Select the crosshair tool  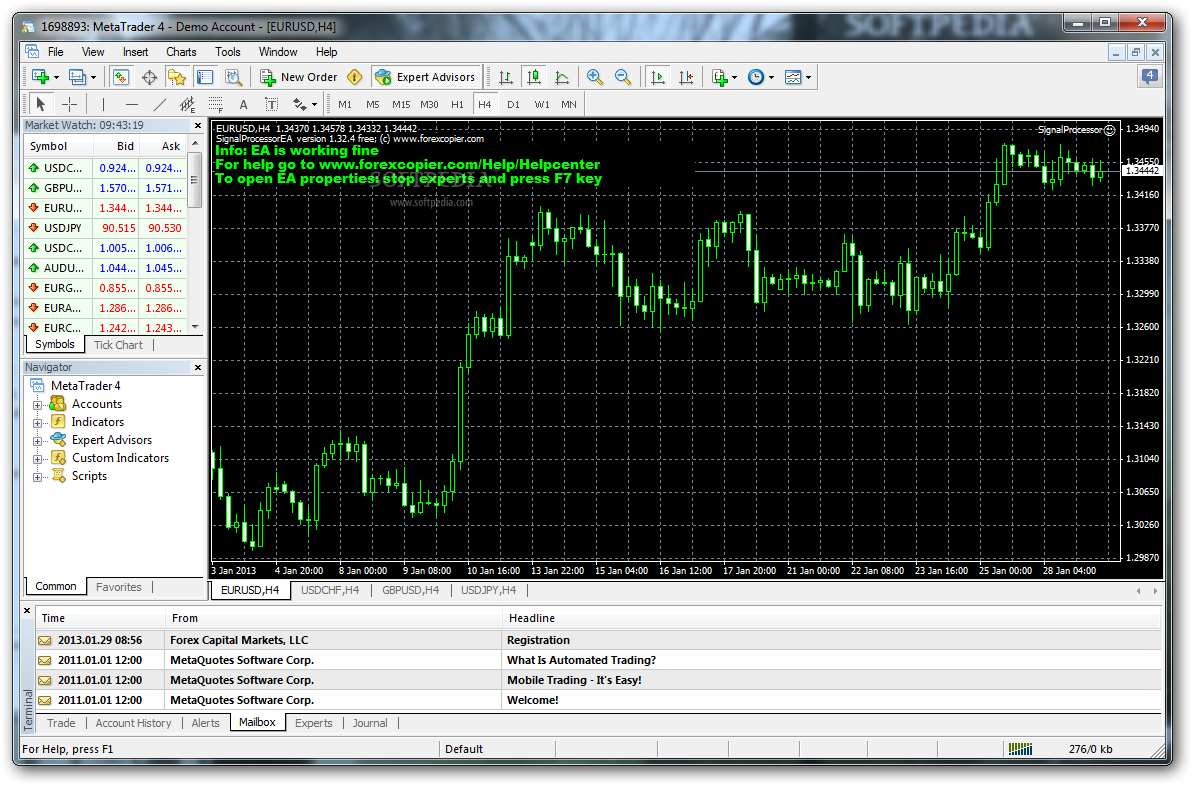(69, 104)
